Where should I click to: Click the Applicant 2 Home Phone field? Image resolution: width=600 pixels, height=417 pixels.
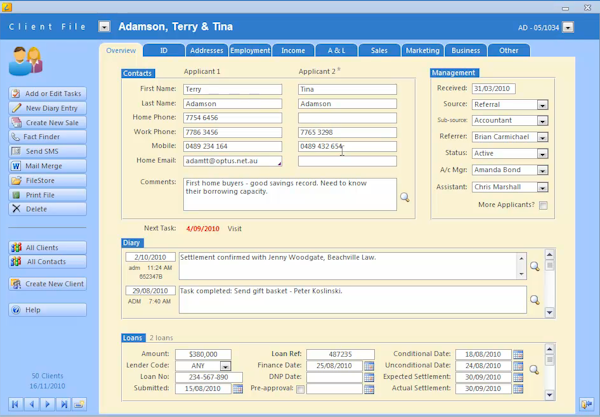pos(347,118)
